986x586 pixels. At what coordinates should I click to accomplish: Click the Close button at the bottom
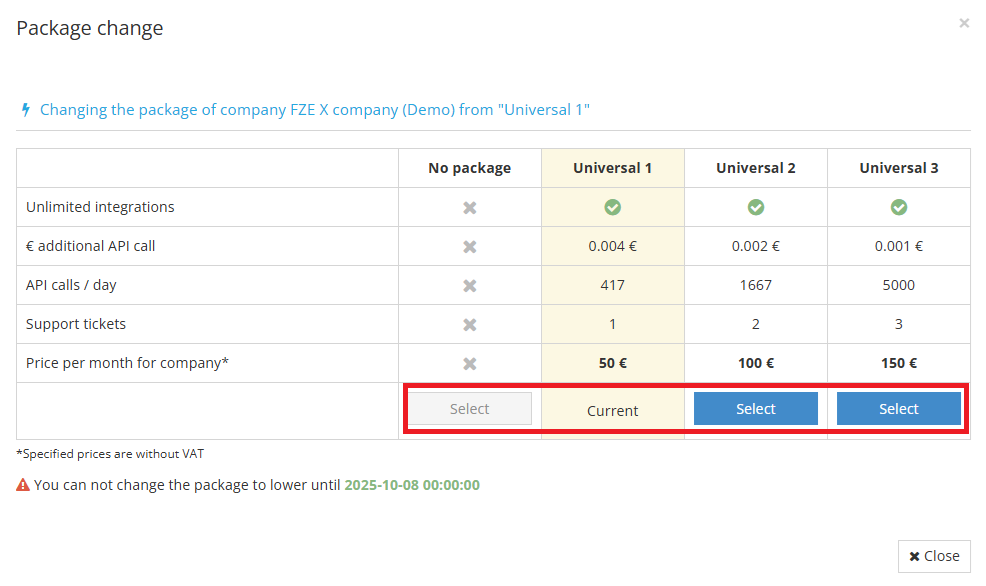933,556
